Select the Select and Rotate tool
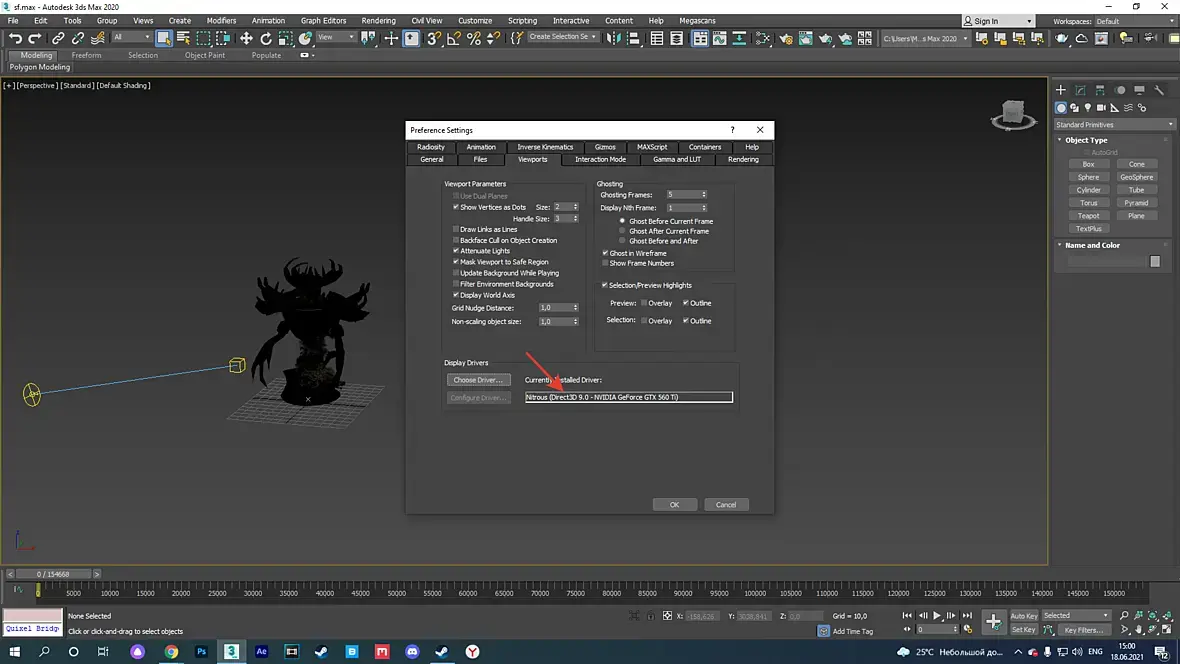The height and width of the screenshot is (664, 1180). point(266,38)
